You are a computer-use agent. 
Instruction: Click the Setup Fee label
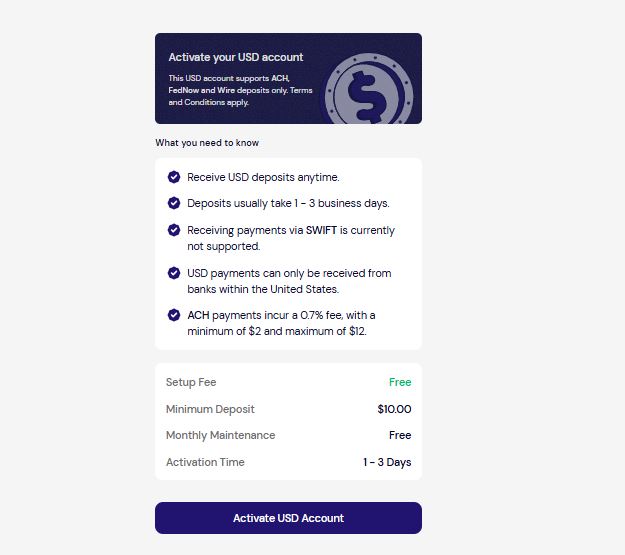tap(191, 382)
